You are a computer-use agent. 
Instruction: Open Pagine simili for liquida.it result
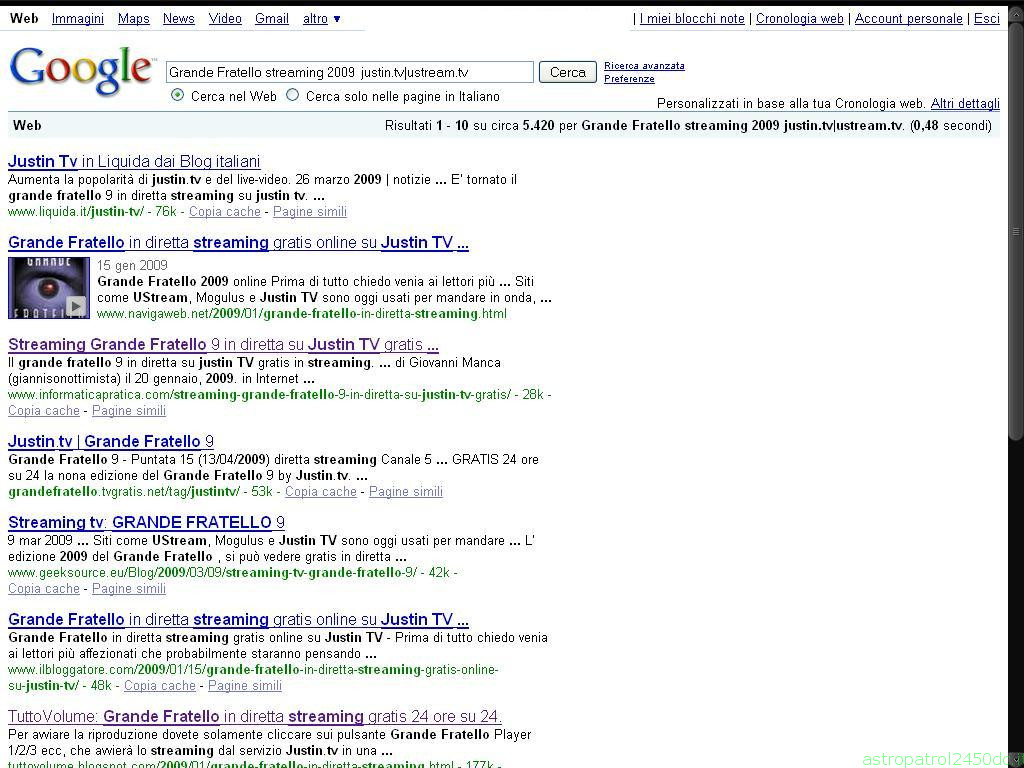click(310, 212)
